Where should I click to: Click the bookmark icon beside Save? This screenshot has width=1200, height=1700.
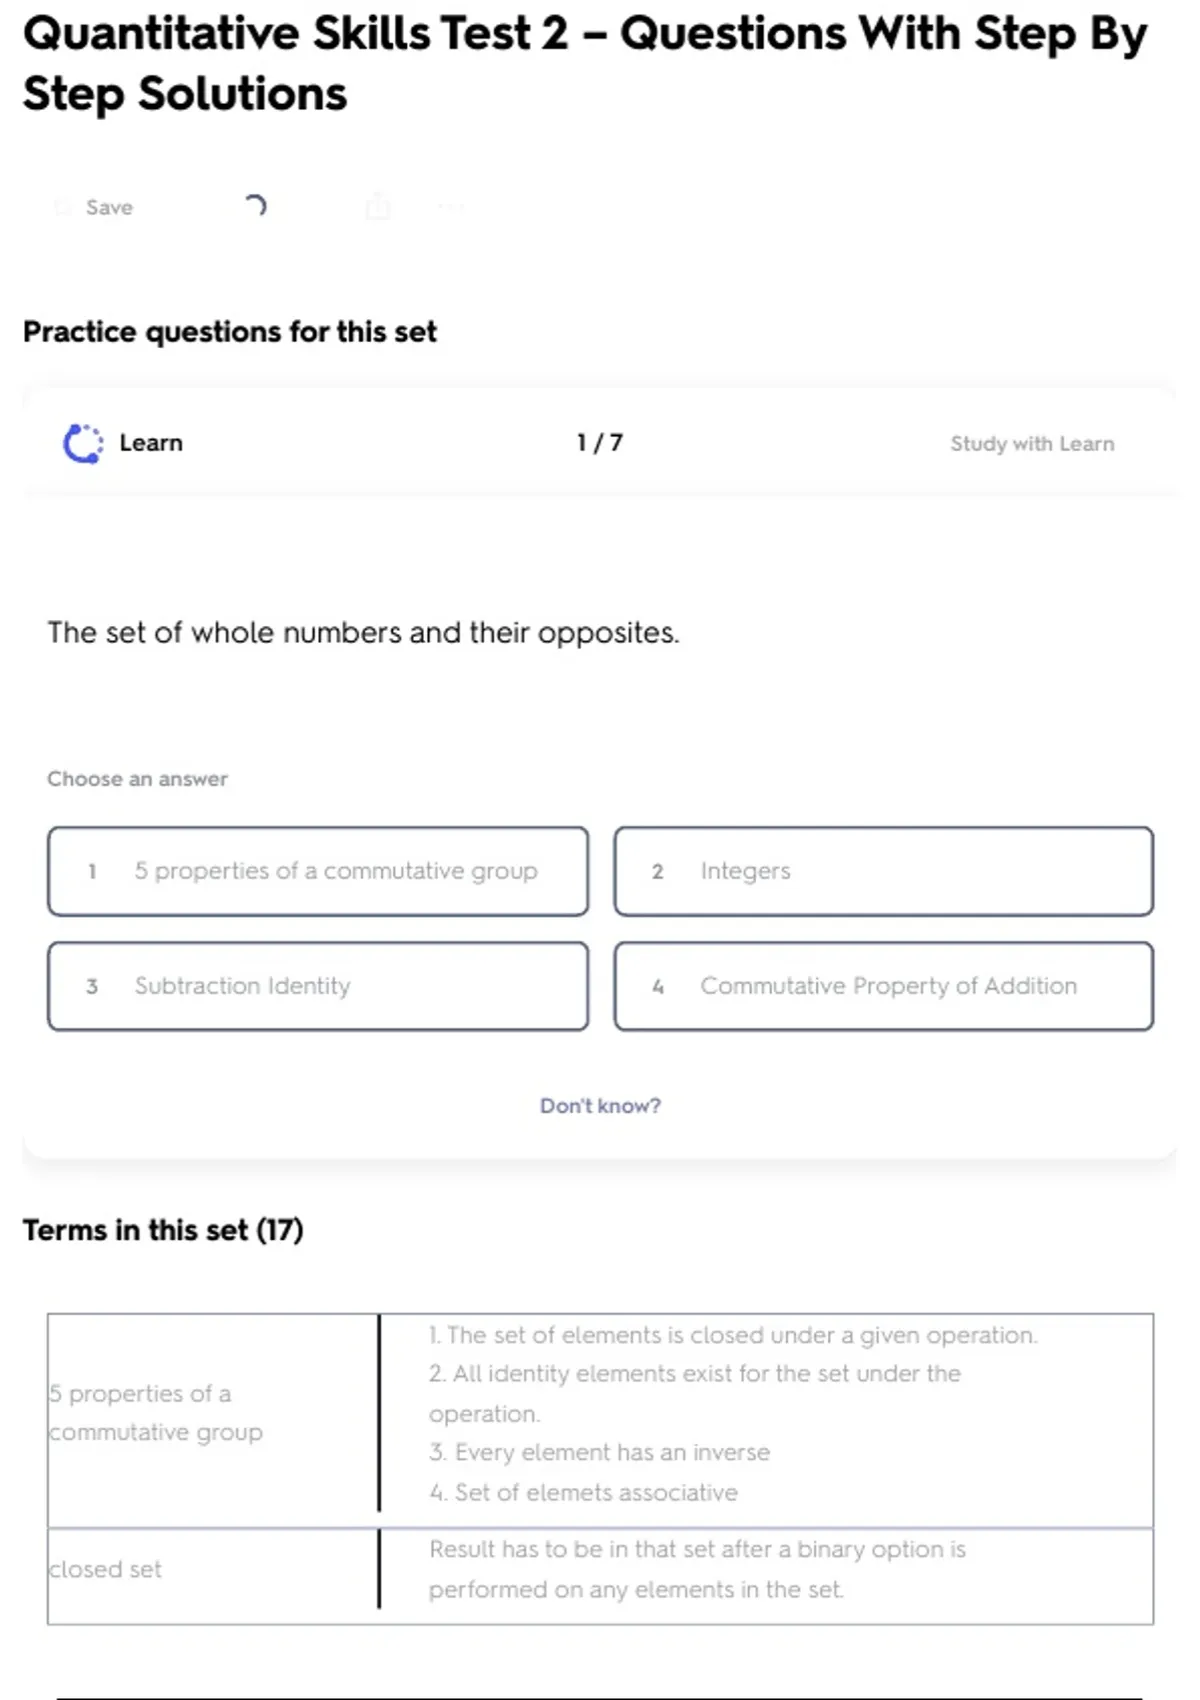point(63,207)
